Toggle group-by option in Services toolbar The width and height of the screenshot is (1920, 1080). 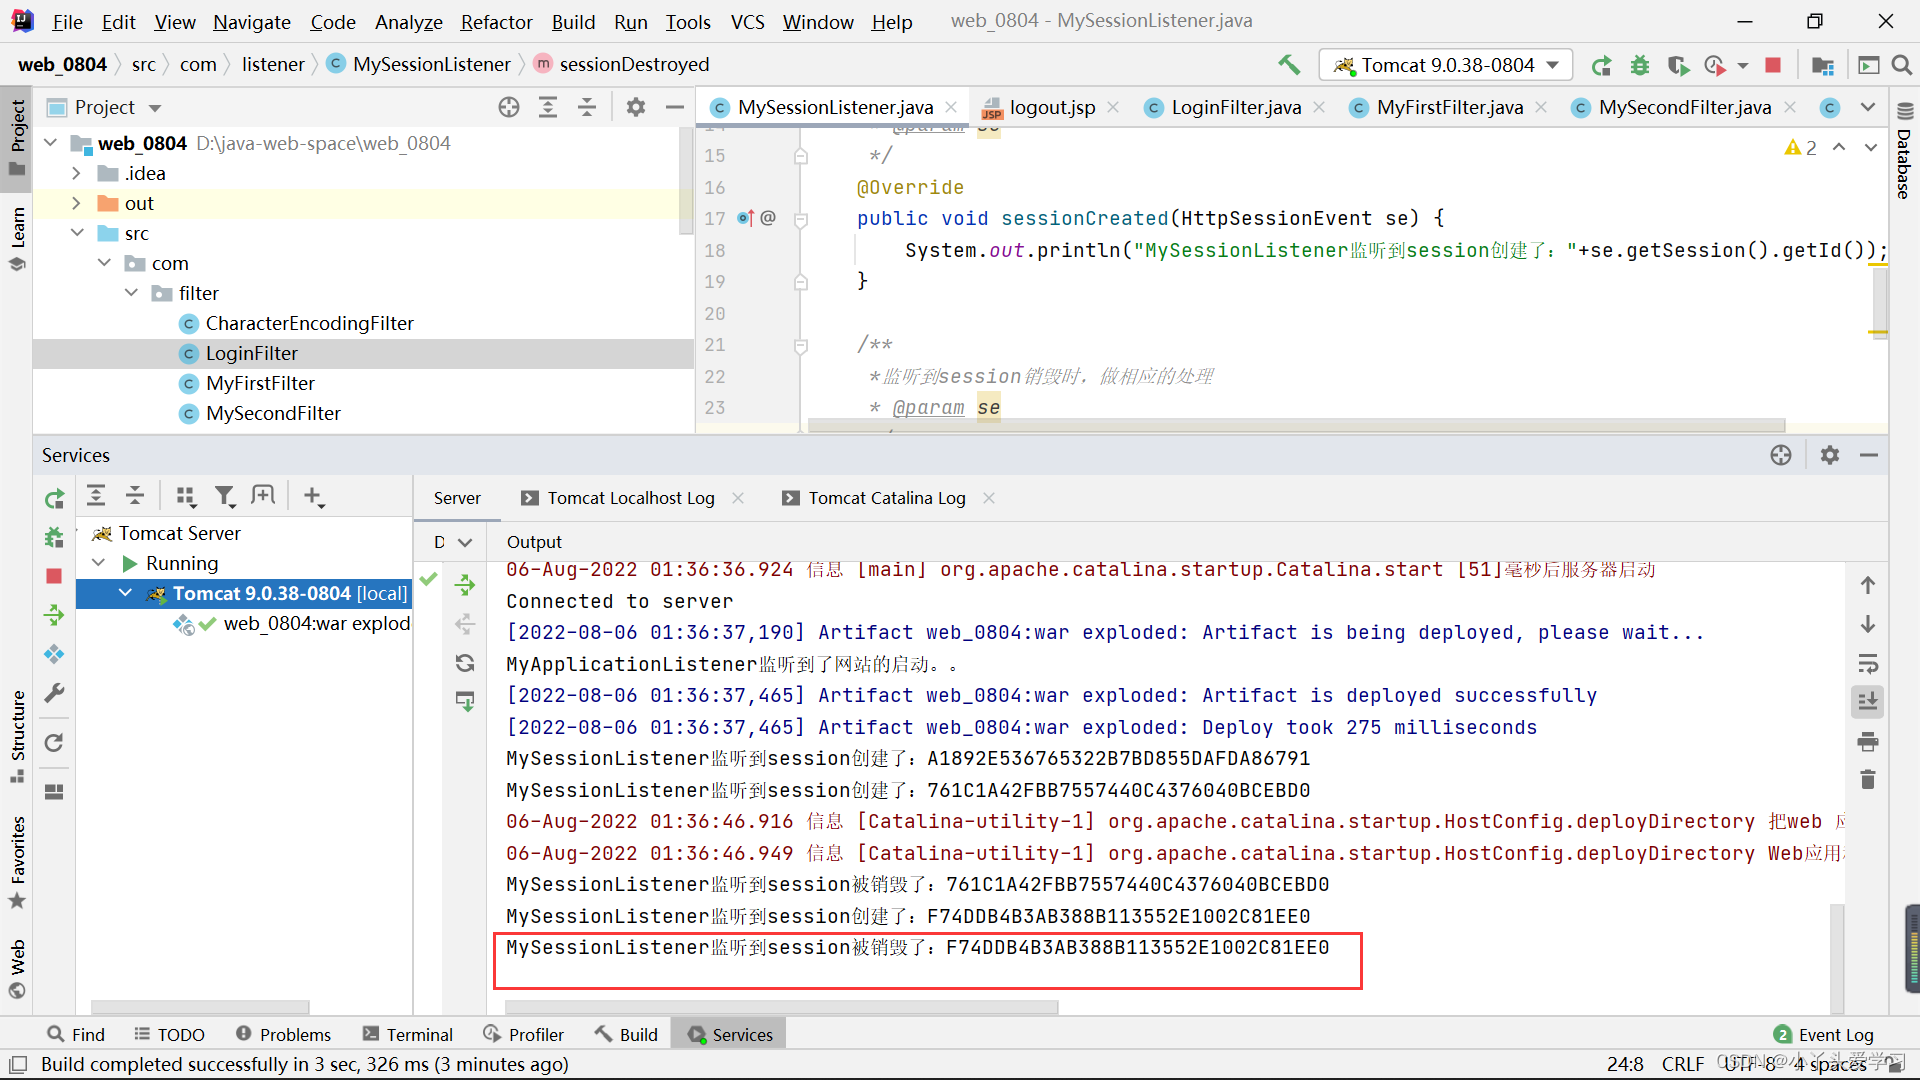(185, 496)
